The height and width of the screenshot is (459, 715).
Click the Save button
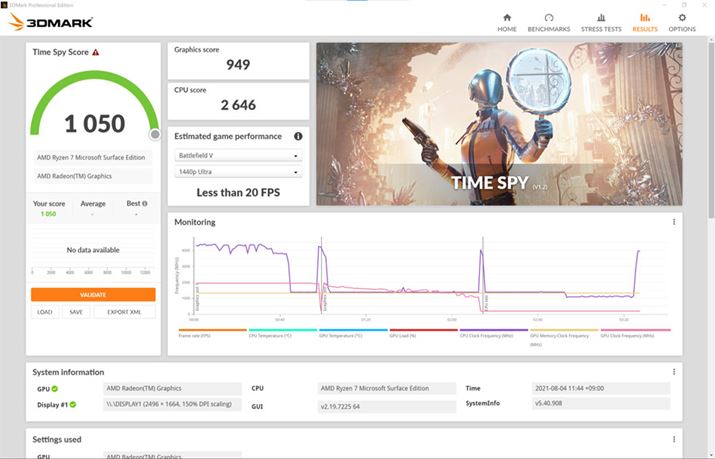pos(76,312)
